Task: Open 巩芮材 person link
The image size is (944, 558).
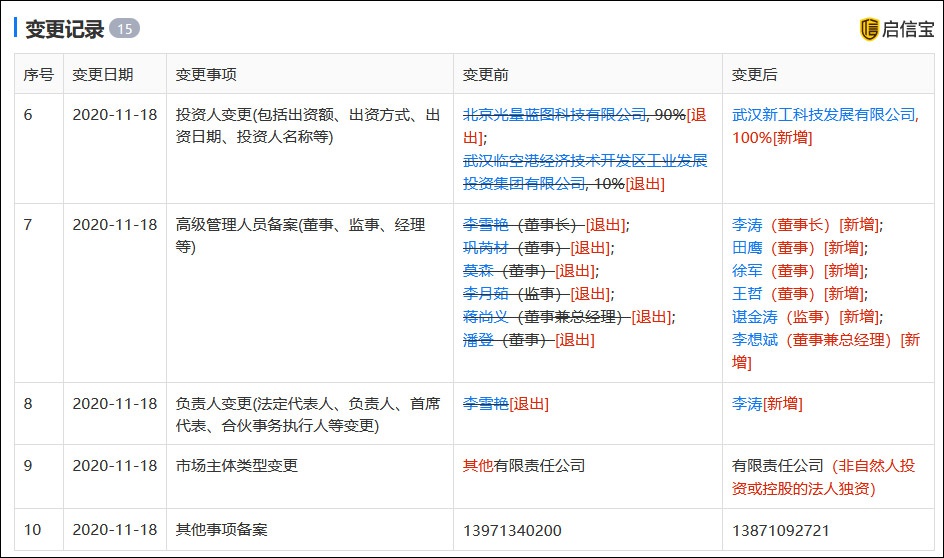Action: [485, 247]
